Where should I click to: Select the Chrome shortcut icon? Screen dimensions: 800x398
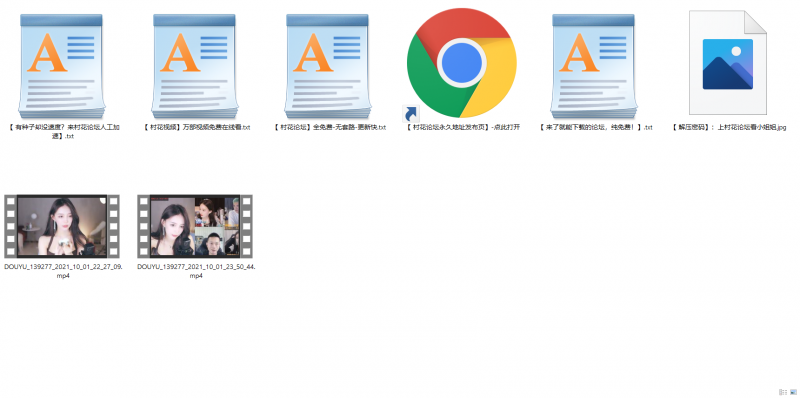[461, 63]
